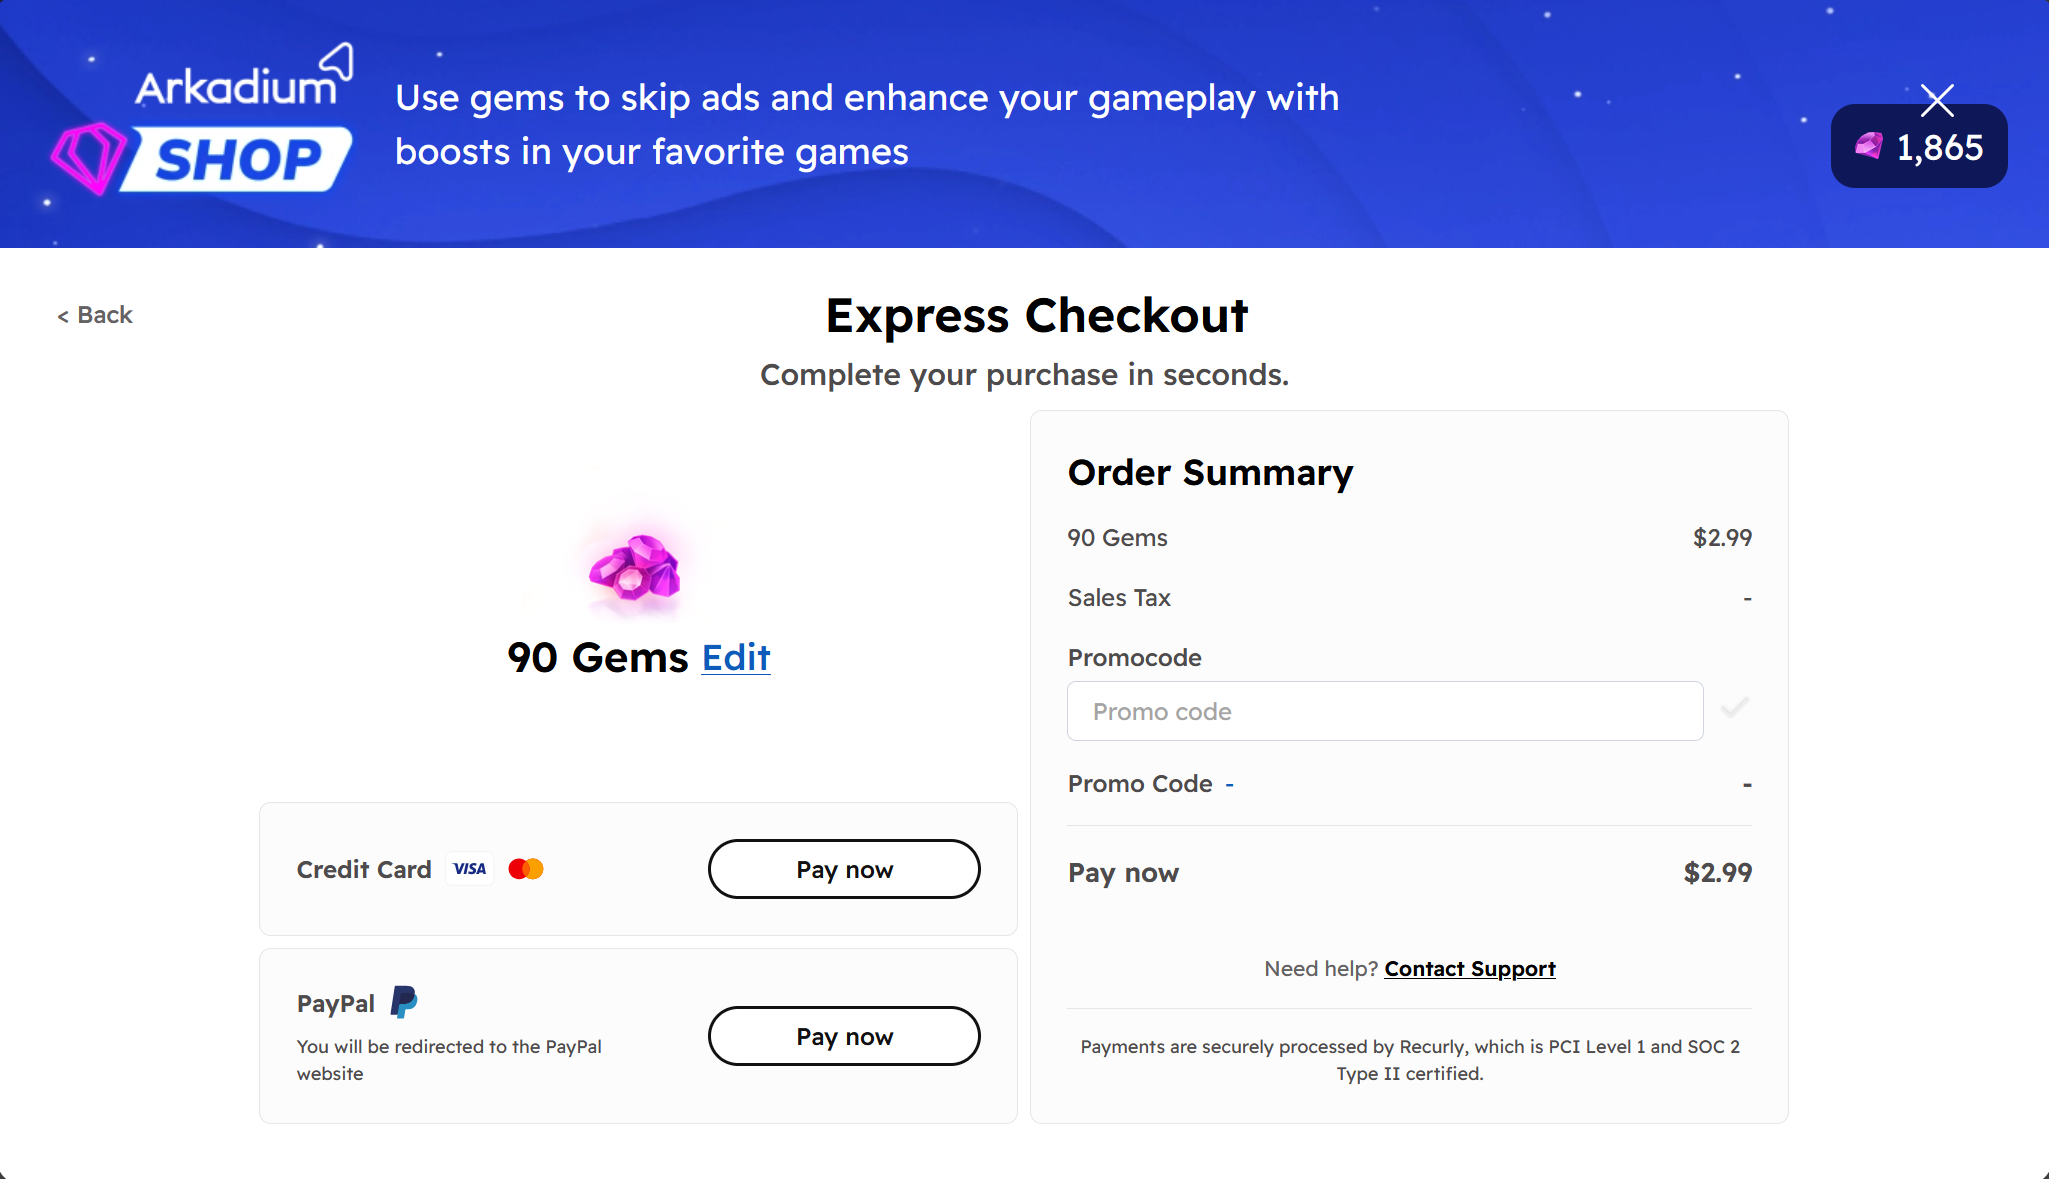Edit the 90 Gems selection
Screen dimensions: 2049x1179
point(736,657)
